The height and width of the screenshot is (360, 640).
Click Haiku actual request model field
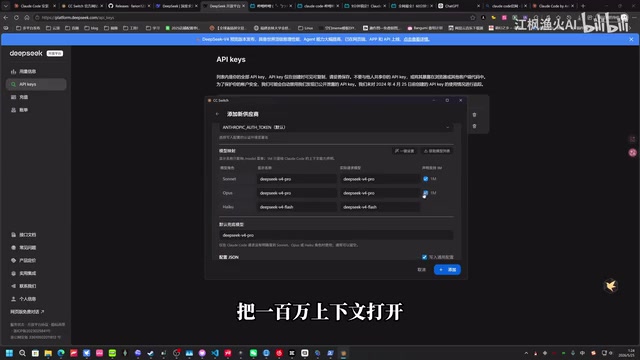tap(380, 207)
